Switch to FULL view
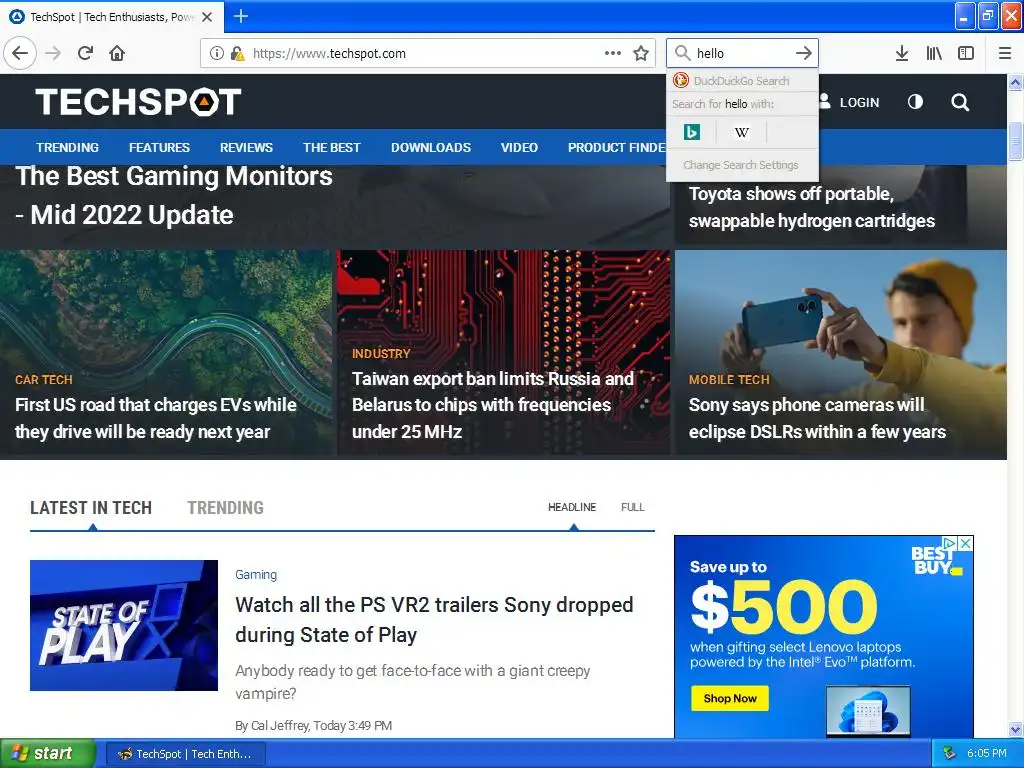 (633, 507)
